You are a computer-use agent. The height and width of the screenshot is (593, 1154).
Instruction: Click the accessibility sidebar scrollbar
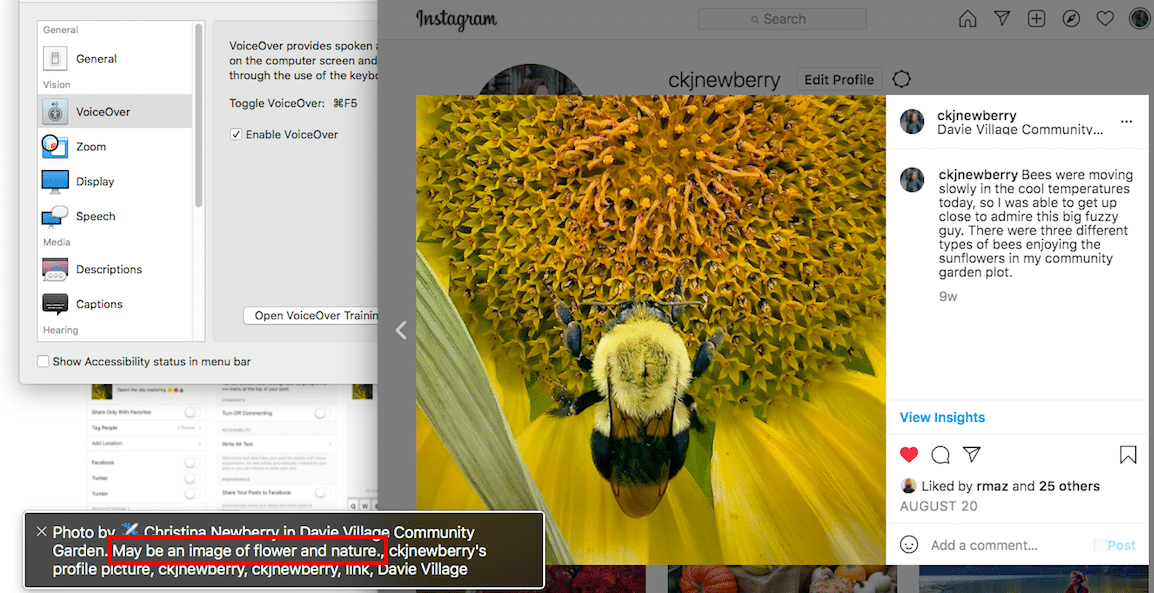pos(199,115)
